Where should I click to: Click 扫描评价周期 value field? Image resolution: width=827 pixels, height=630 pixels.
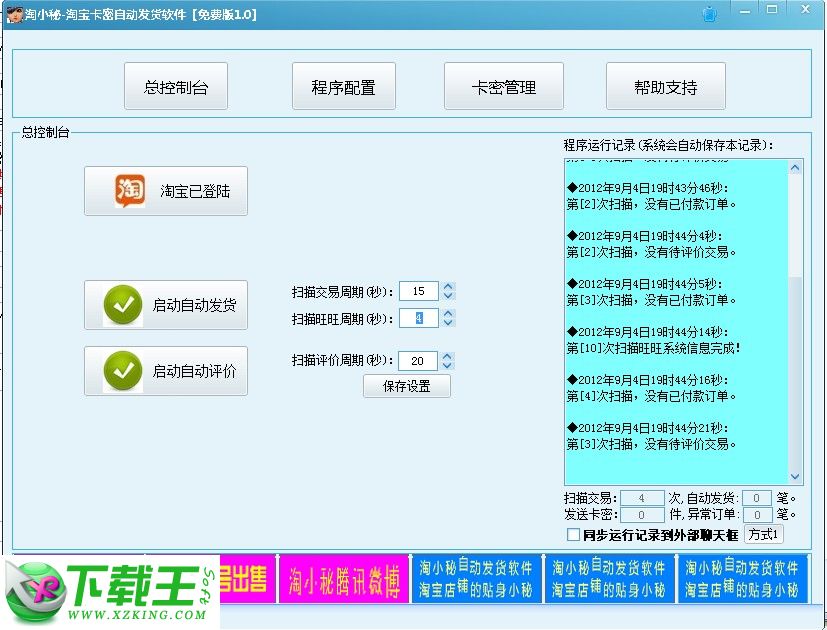[417, 361]
